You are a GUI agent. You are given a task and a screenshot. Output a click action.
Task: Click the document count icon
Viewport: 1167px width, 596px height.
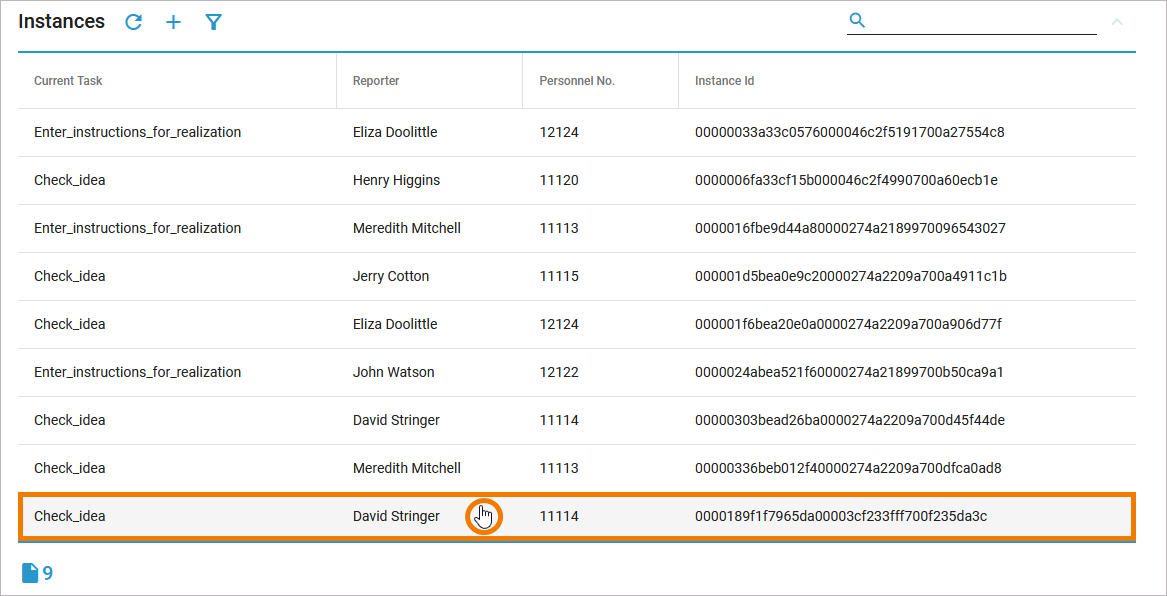coord(31,573)
